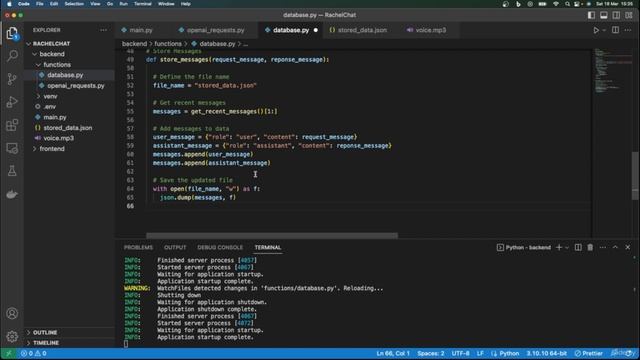
Task: Open Customize Layout icon in title bar
Action: 629,15
